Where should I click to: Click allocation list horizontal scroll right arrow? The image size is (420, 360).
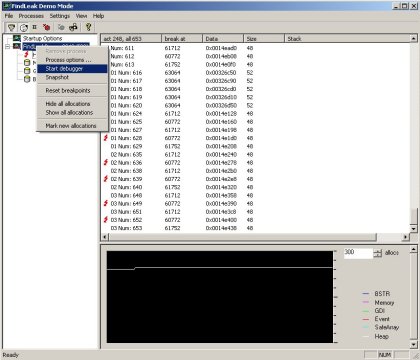pyautogui.click(x=406, y=237)
